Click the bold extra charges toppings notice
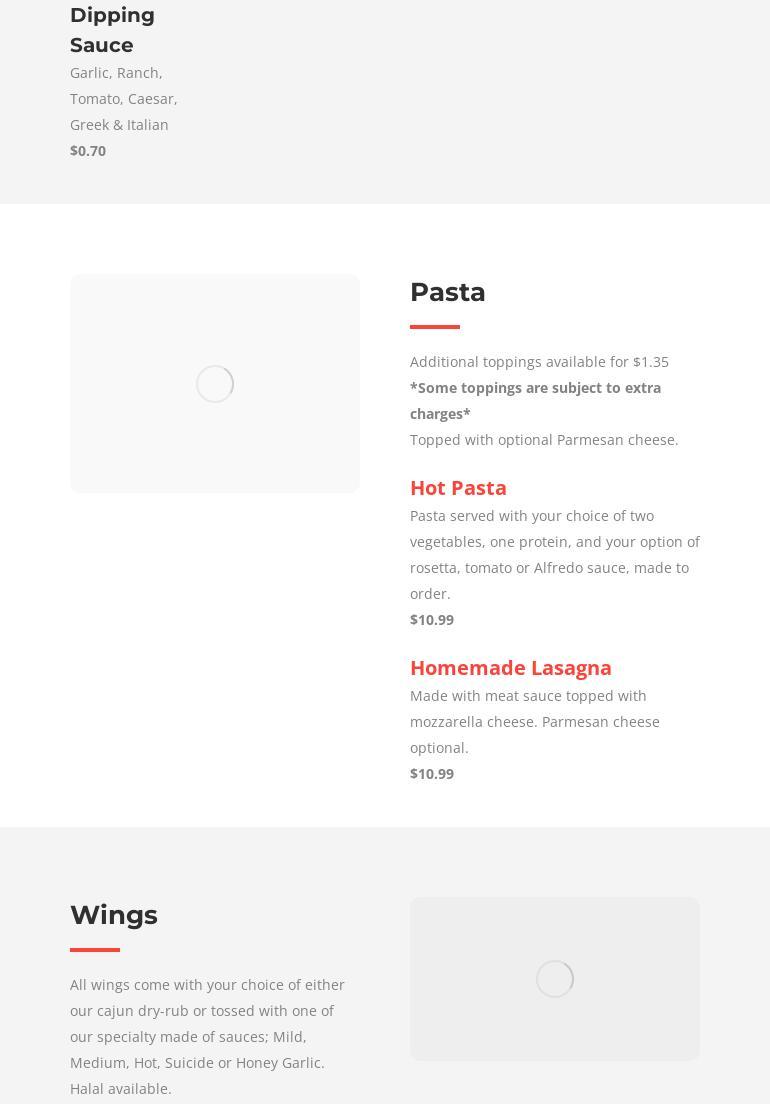This screenshot has height=1104, width=770. [x=536, y=401]
